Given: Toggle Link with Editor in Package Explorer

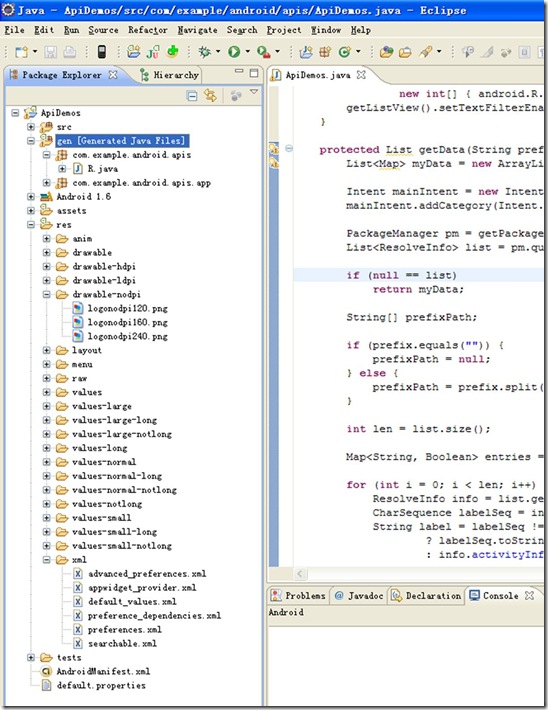Looking at the screenshot, I should pos(210,95).
